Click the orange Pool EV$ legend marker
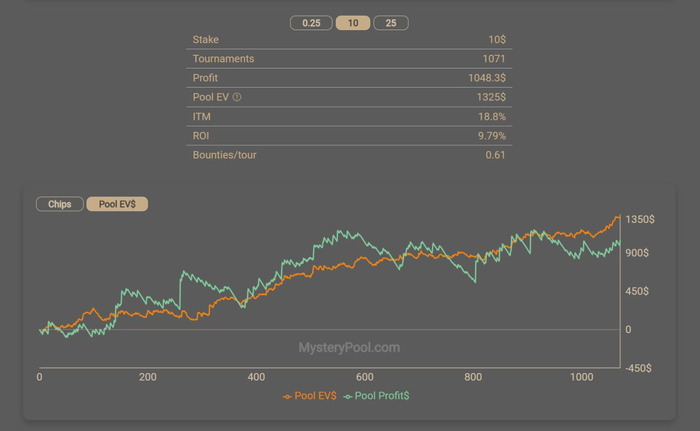 coord(288,396)
